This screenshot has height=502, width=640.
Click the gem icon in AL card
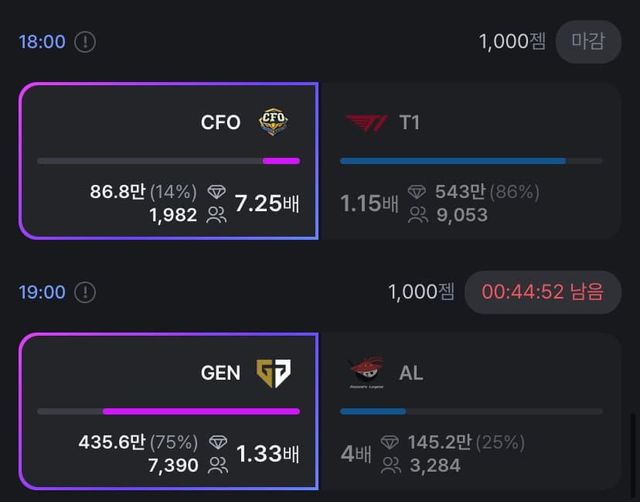418,442
